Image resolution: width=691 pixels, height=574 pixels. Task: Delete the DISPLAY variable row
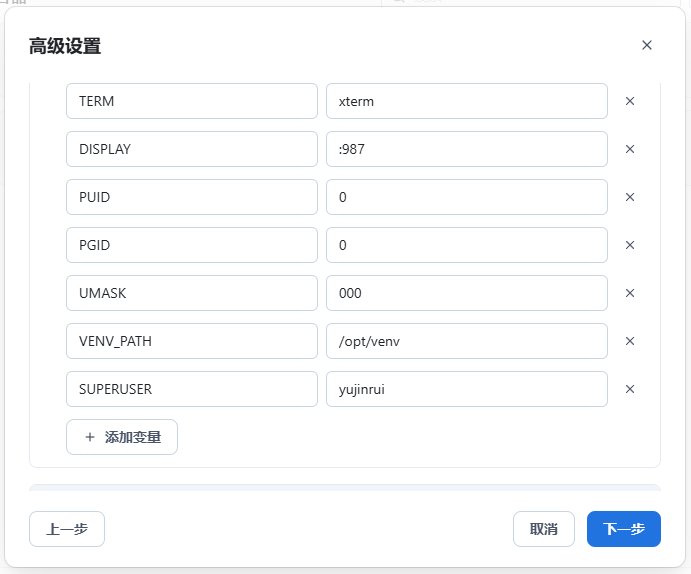click(630, 149)
